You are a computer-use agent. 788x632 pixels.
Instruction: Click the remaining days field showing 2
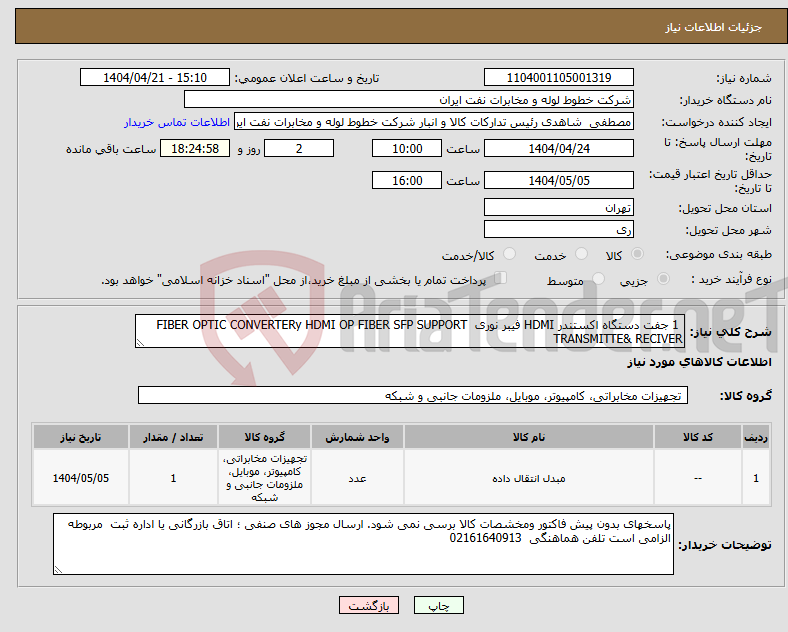(299, 149)
